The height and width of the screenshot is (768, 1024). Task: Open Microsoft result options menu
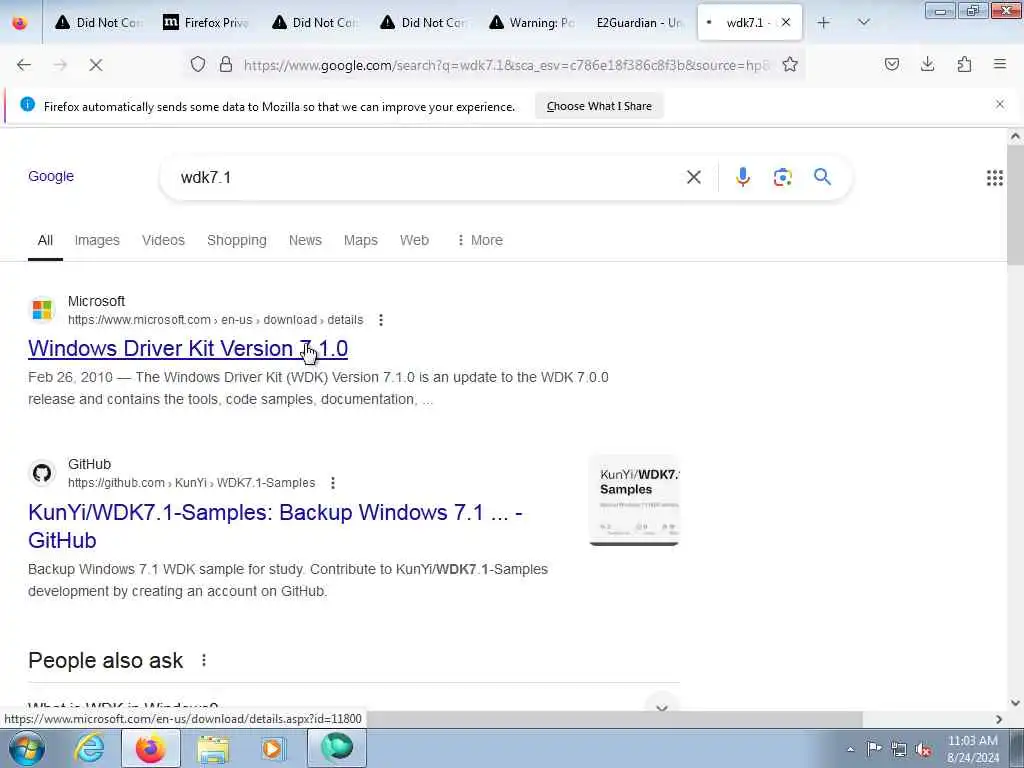(x=381, y=320)
